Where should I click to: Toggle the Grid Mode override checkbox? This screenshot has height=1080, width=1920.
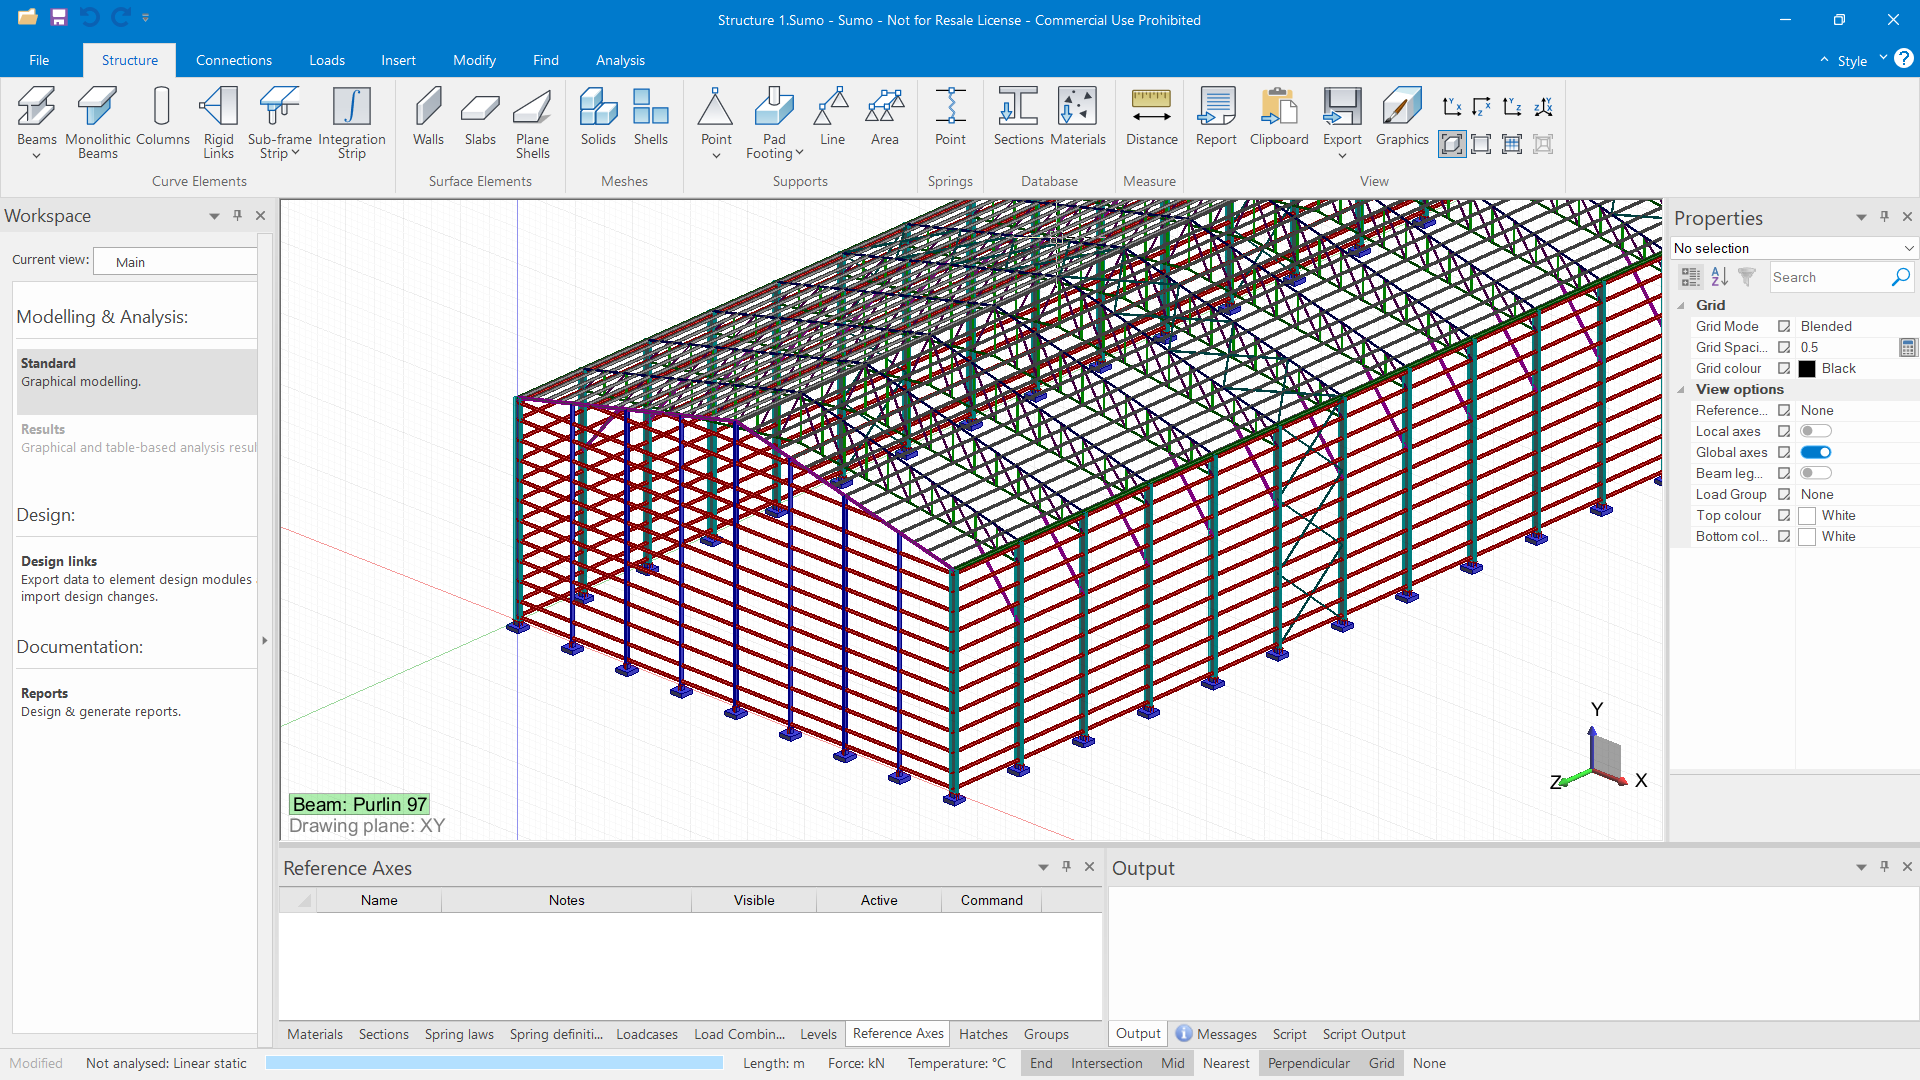coord(1784,326)
